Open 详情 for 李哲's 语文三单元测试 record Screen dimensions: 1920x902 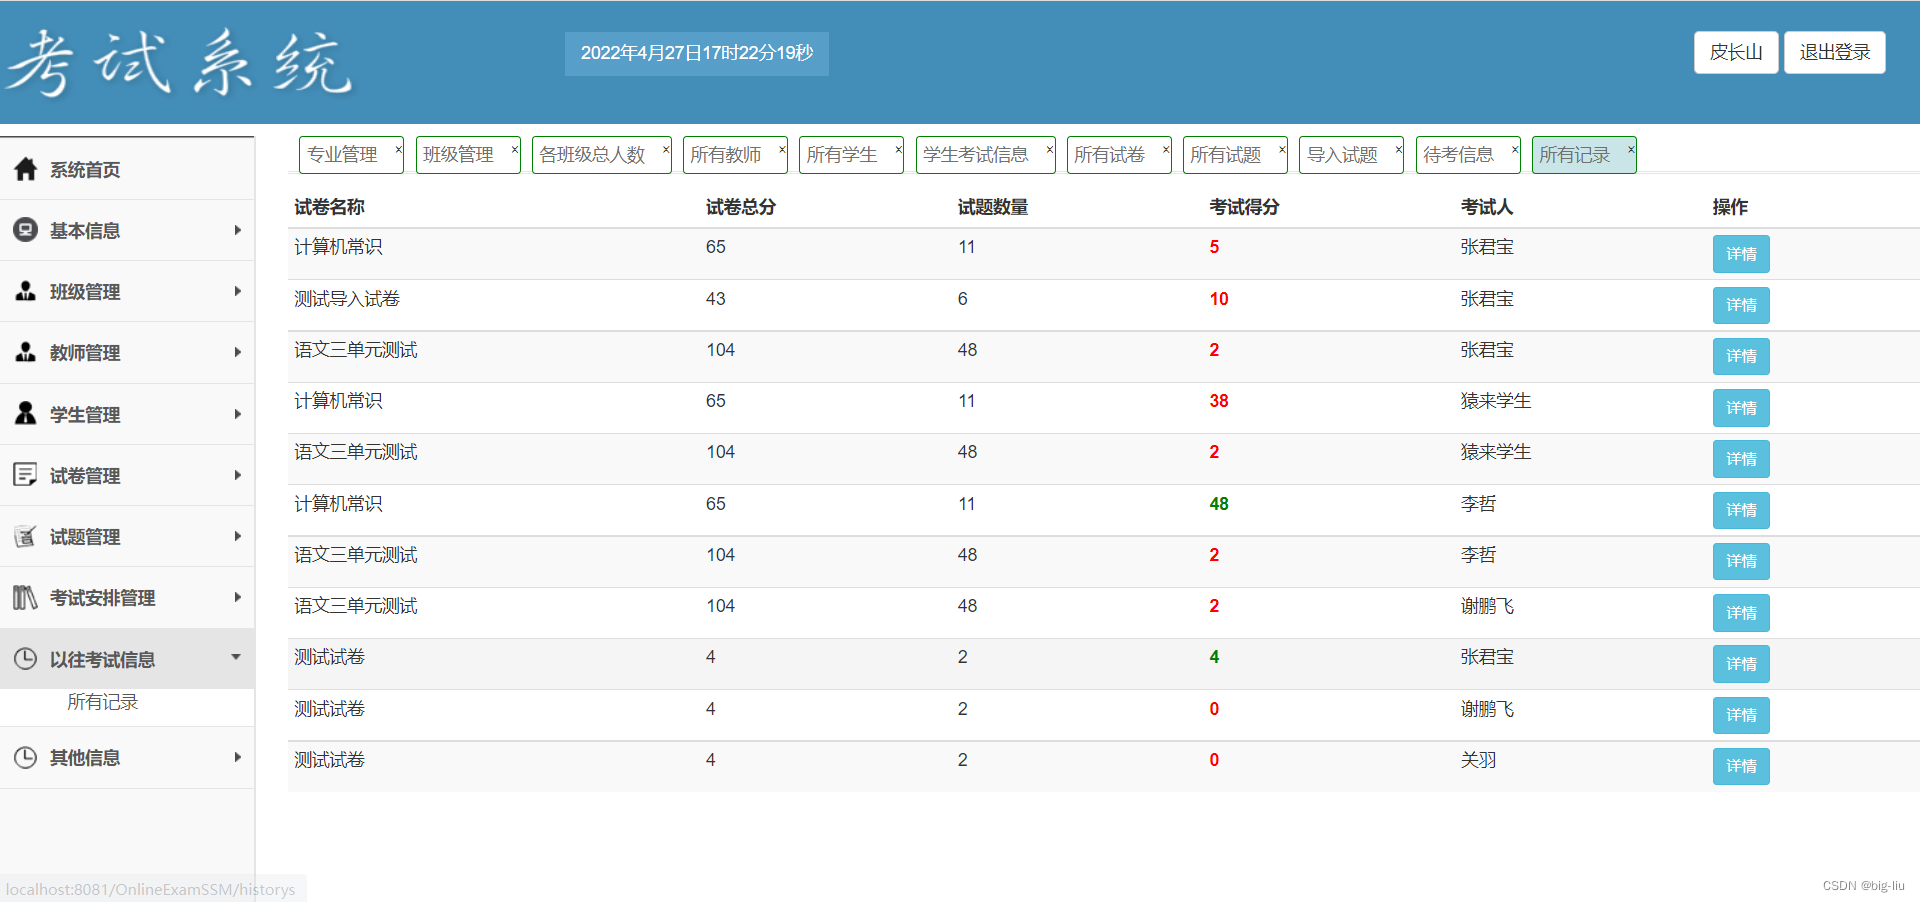pos(1741,561)
